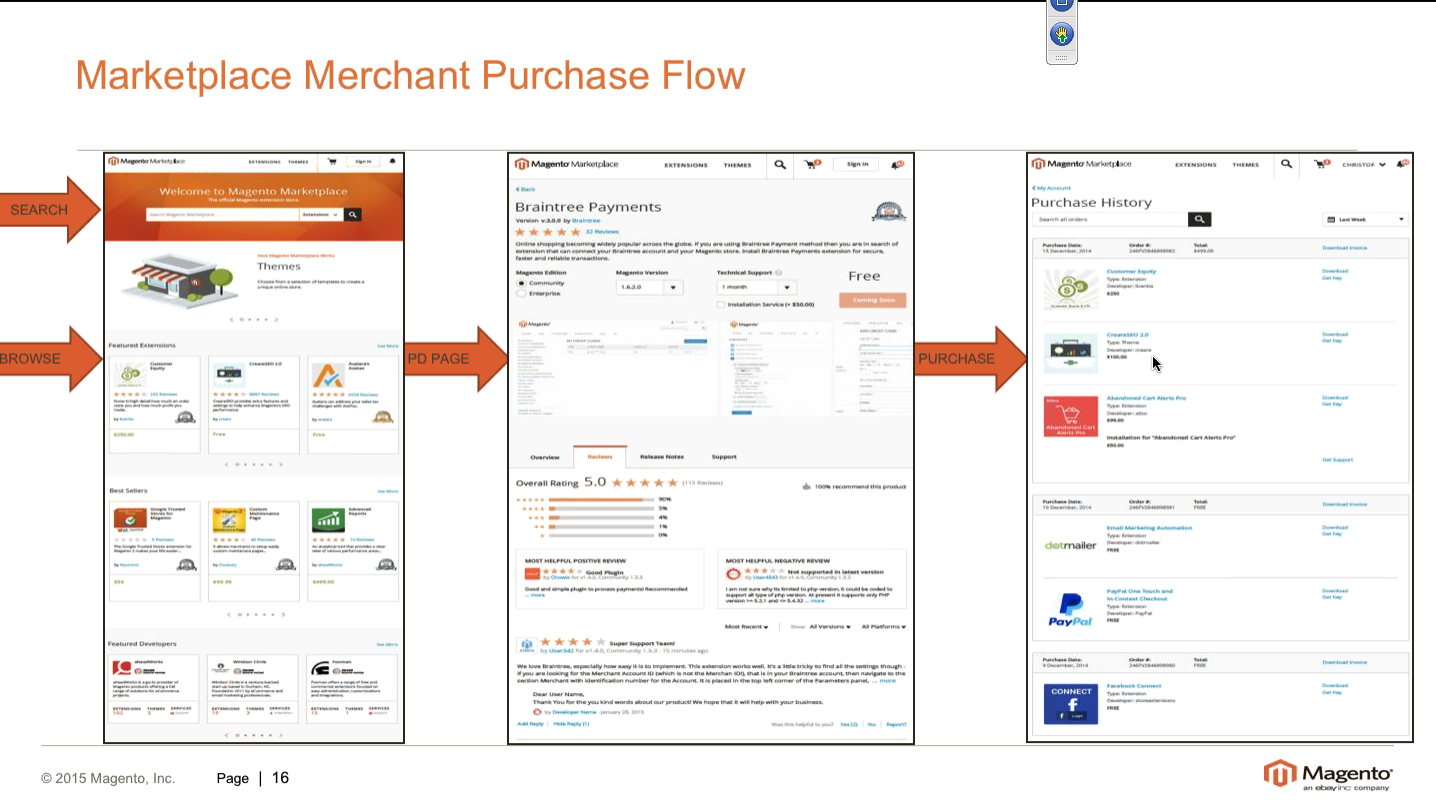
Task: Switch to the Support tab
Action: (x=724, y=457)
